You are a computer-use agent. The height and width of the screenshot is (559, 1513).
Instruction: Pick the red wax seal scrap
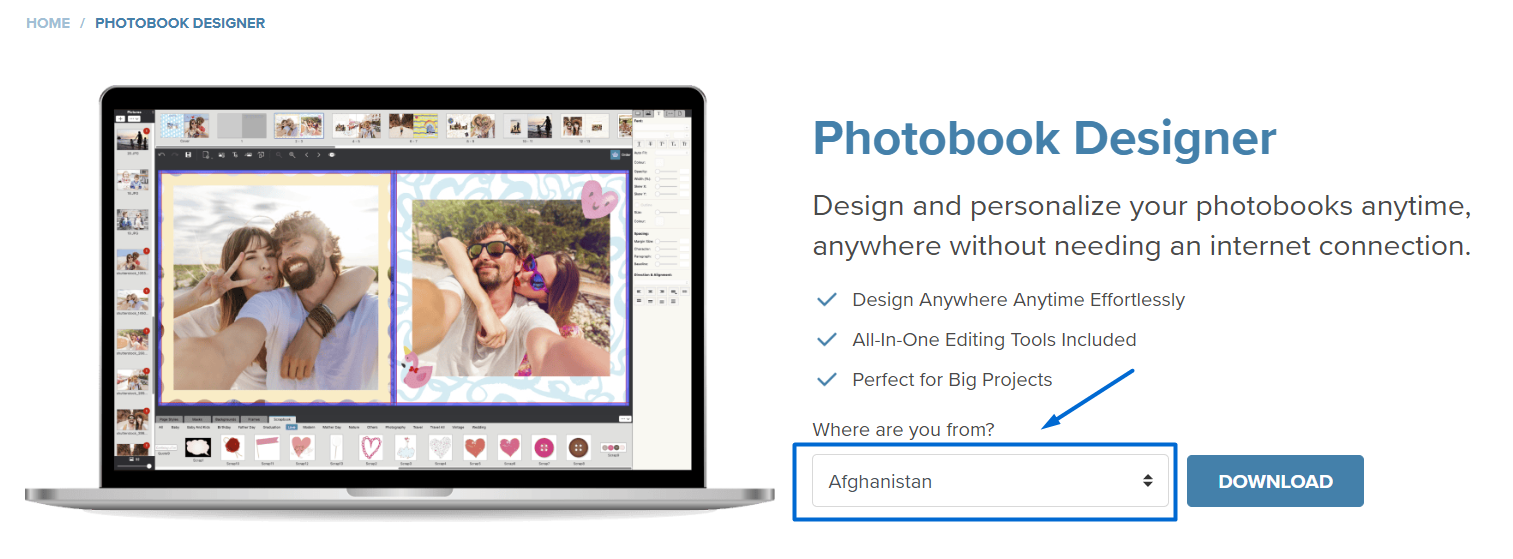[232, 447]
